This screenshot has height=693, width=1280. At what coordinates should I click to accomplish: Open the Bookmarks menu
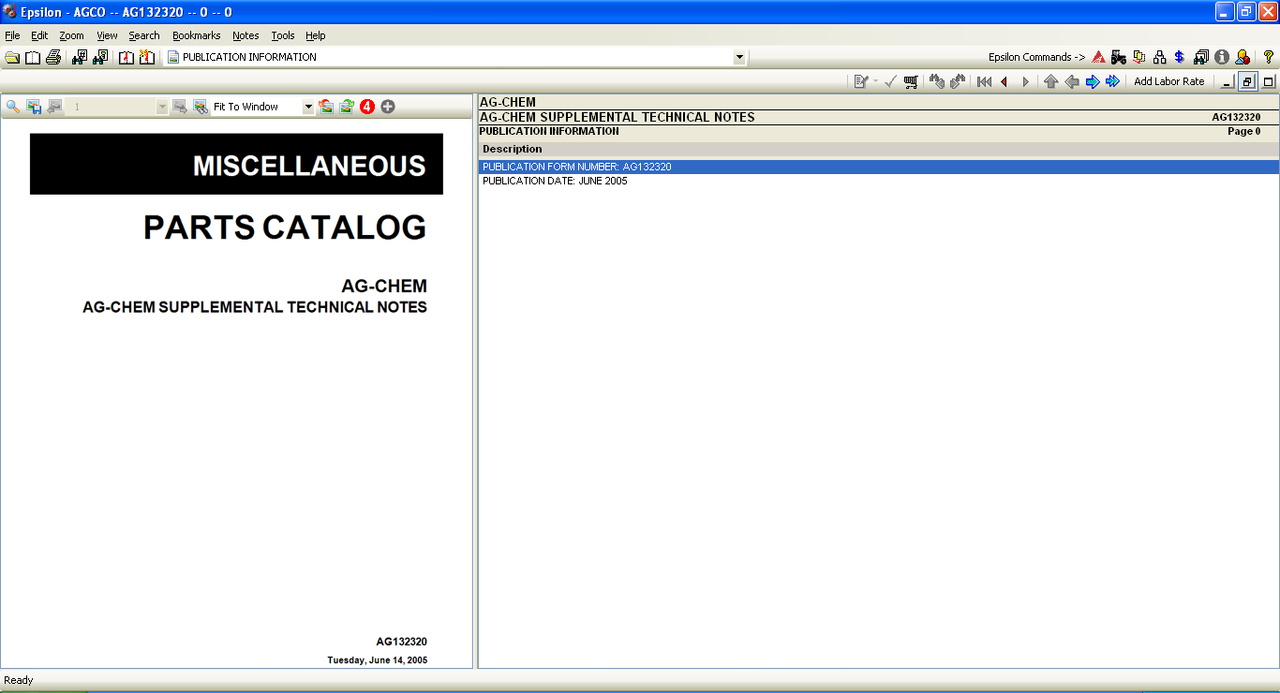click(x=196, y=35)
